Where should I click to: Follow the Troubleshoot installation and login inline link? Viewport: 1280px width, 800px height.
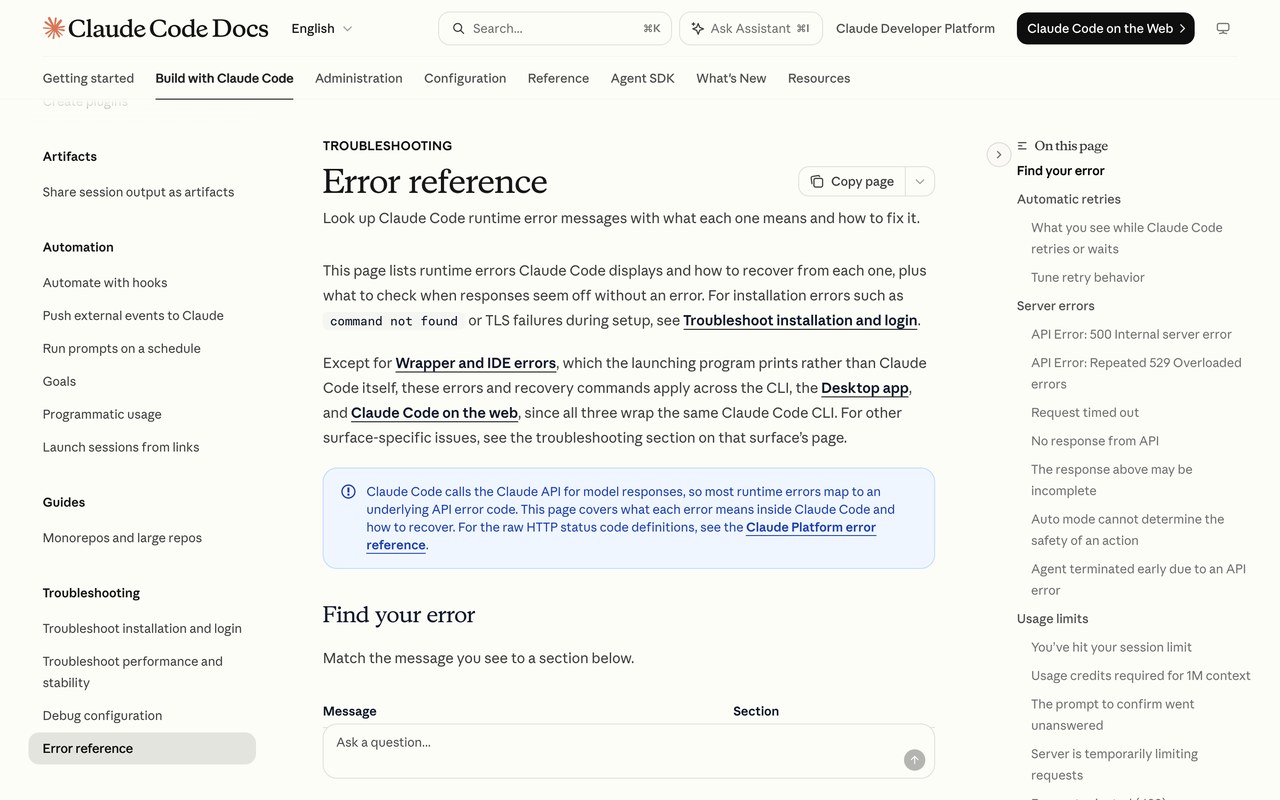pos(800,320)
